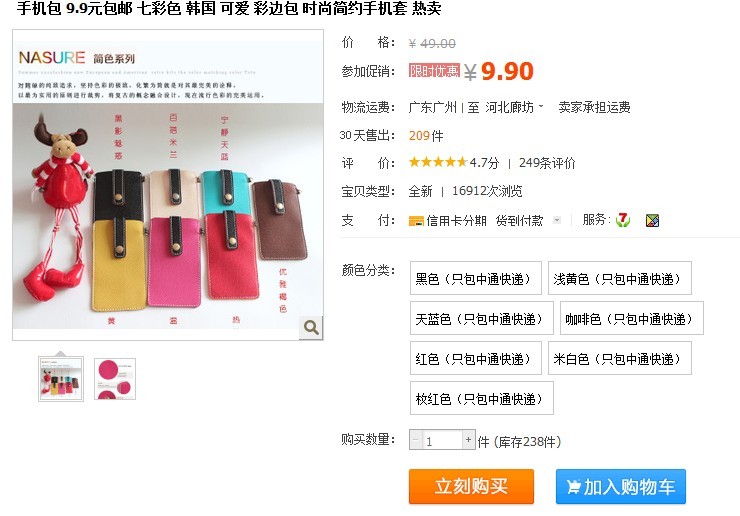The image size is (740, 516).
Task: Select the pink circle product thumbnail
Action: (x=115, y=379)
